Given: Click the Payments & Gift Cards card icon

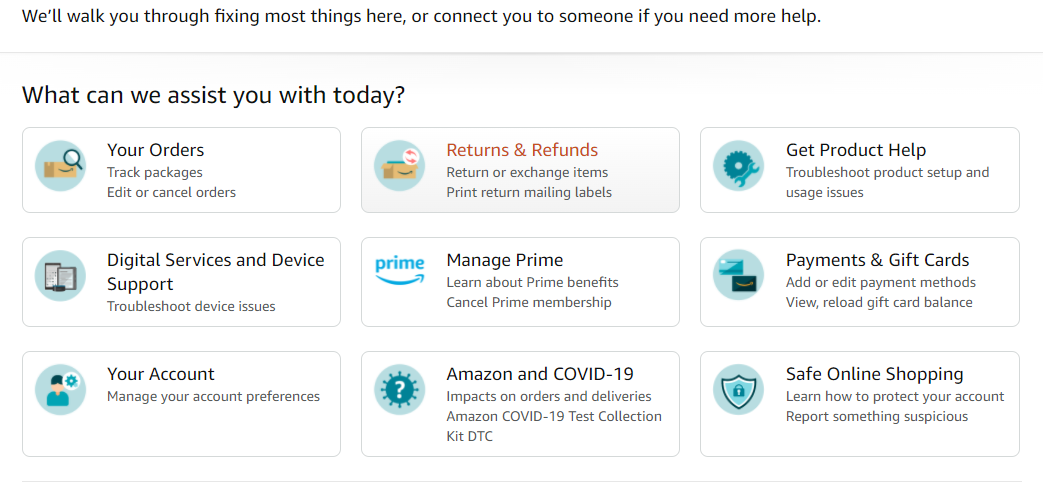Looking at the screenshot, I should tap(738, 275).
